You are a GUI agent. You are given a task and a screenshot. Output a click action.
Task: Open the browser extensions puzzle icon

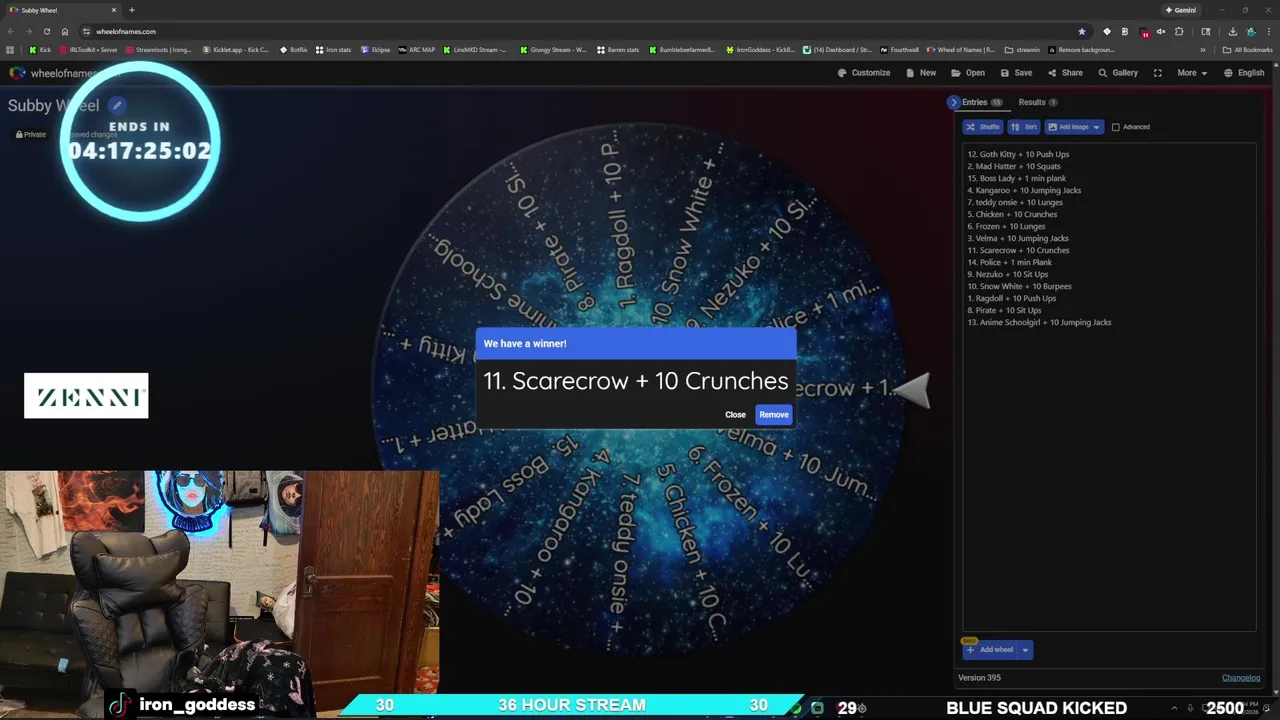(1179, 31)
